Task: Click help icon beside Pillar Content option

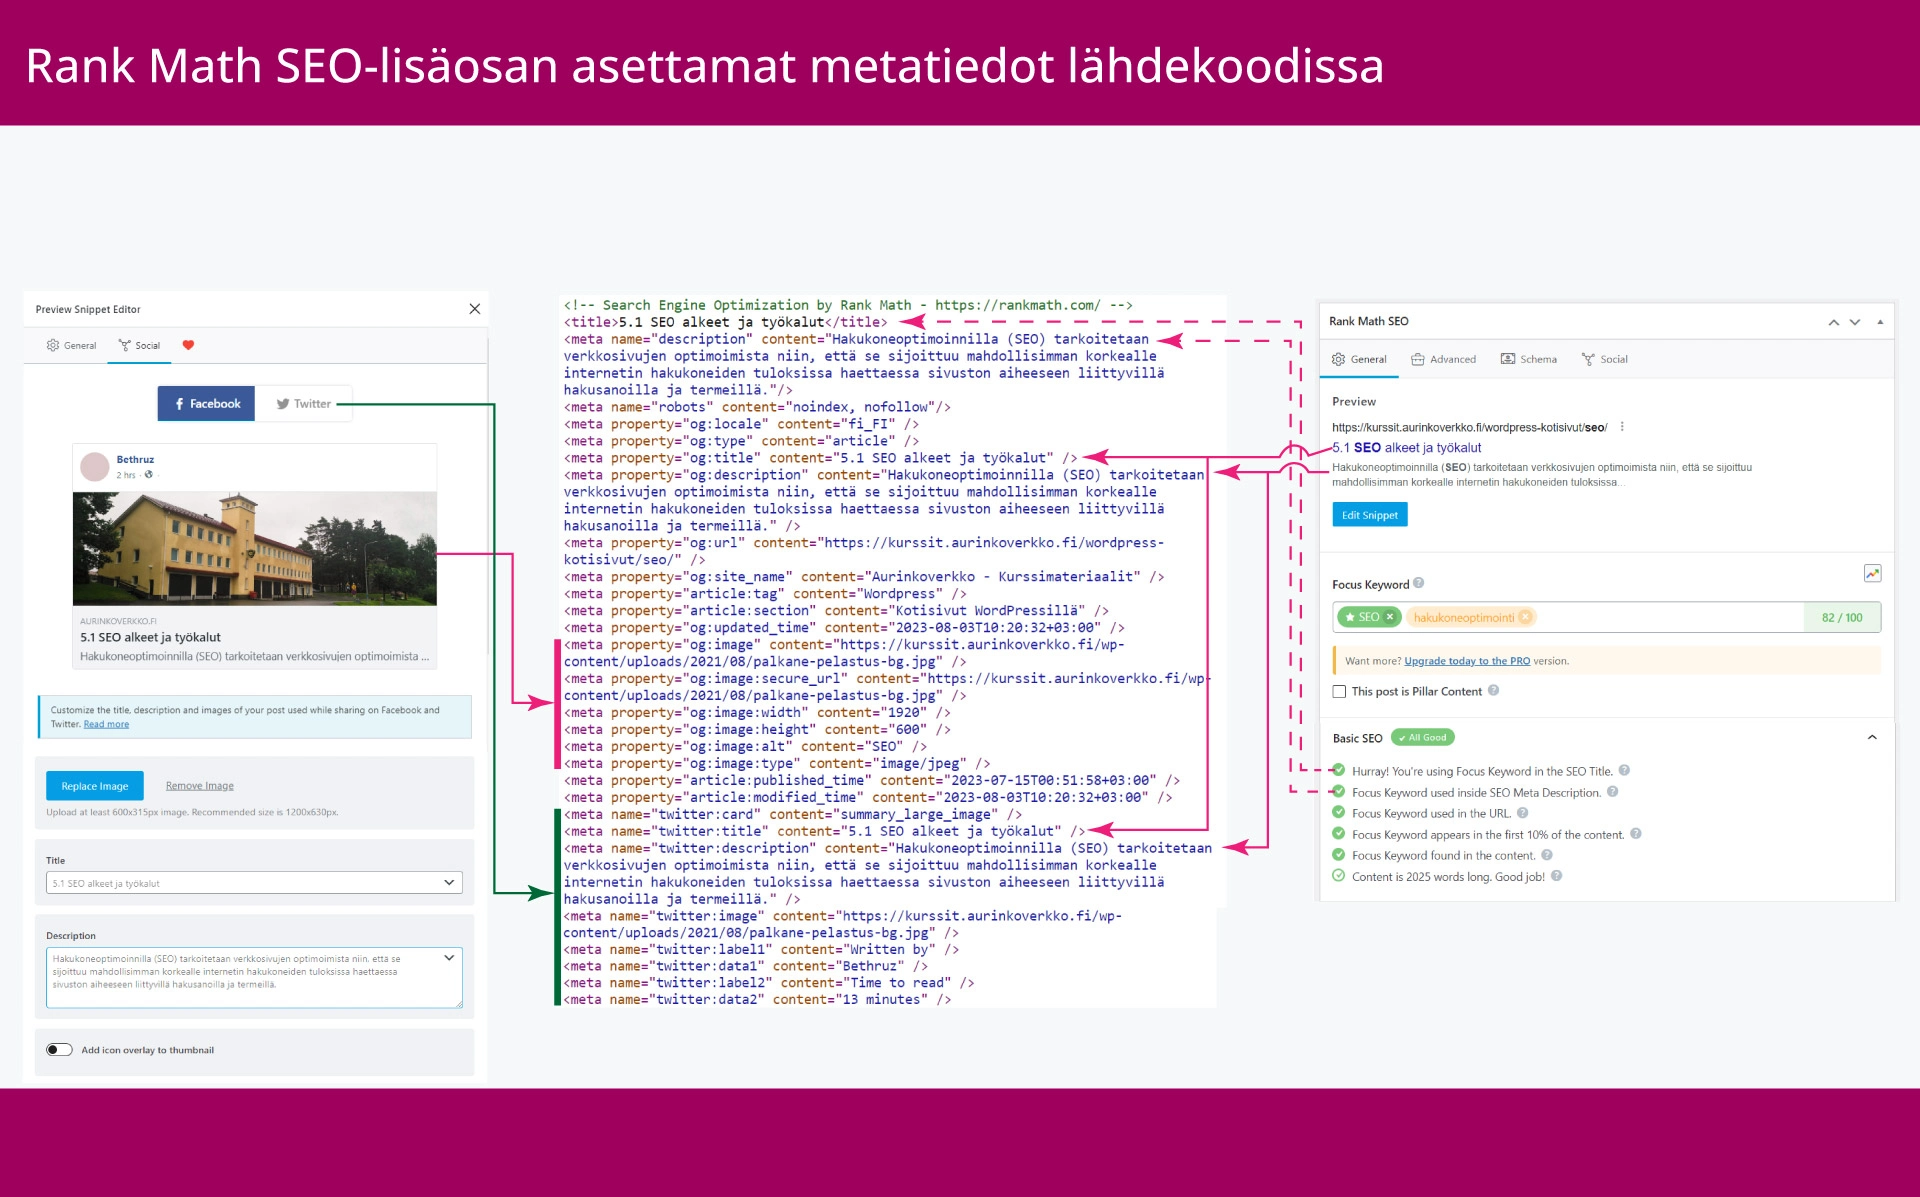Action: tap(1494, 691)
